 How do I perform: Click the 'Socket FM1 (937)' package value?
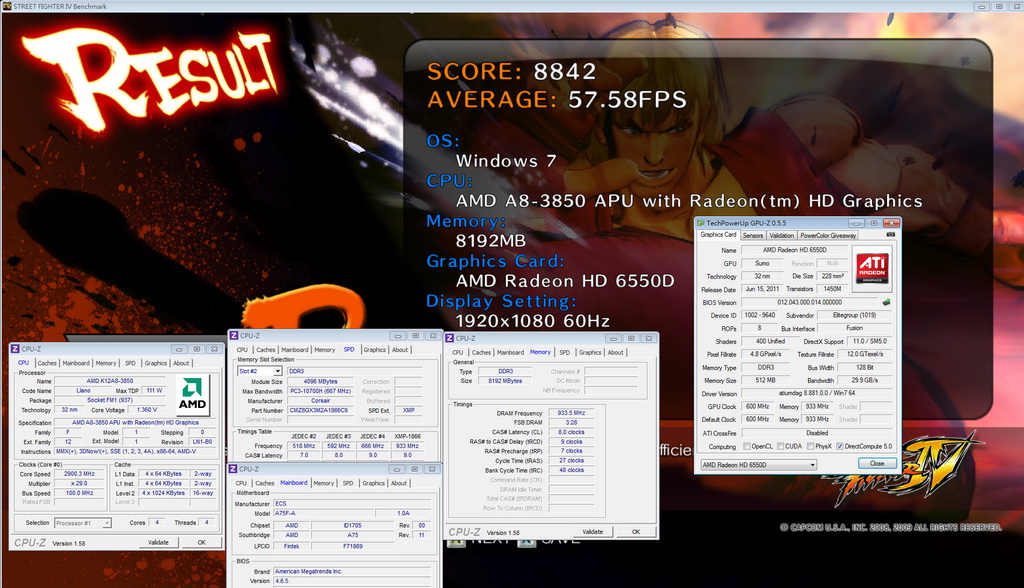pyautogui.click(x=110, y=400)
